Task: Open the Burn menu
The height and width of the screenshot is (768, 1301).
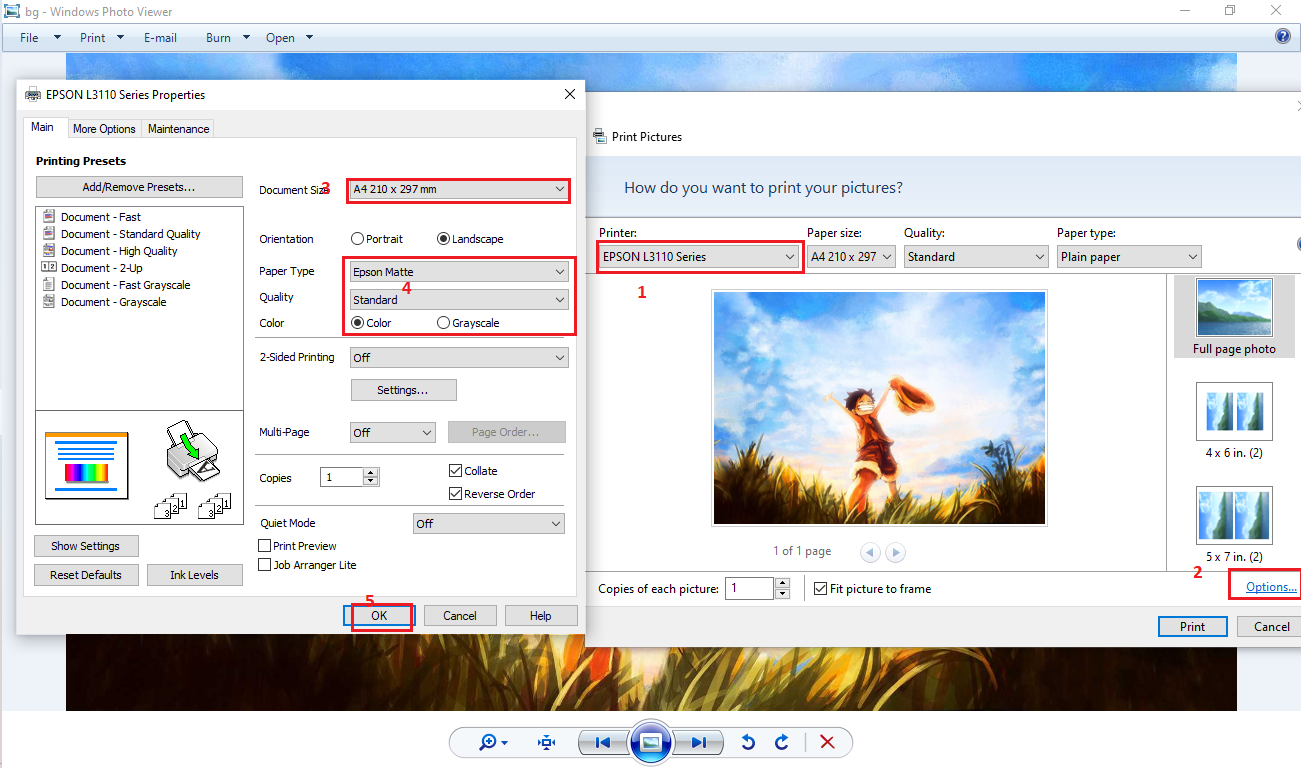Action: [227, 38]
